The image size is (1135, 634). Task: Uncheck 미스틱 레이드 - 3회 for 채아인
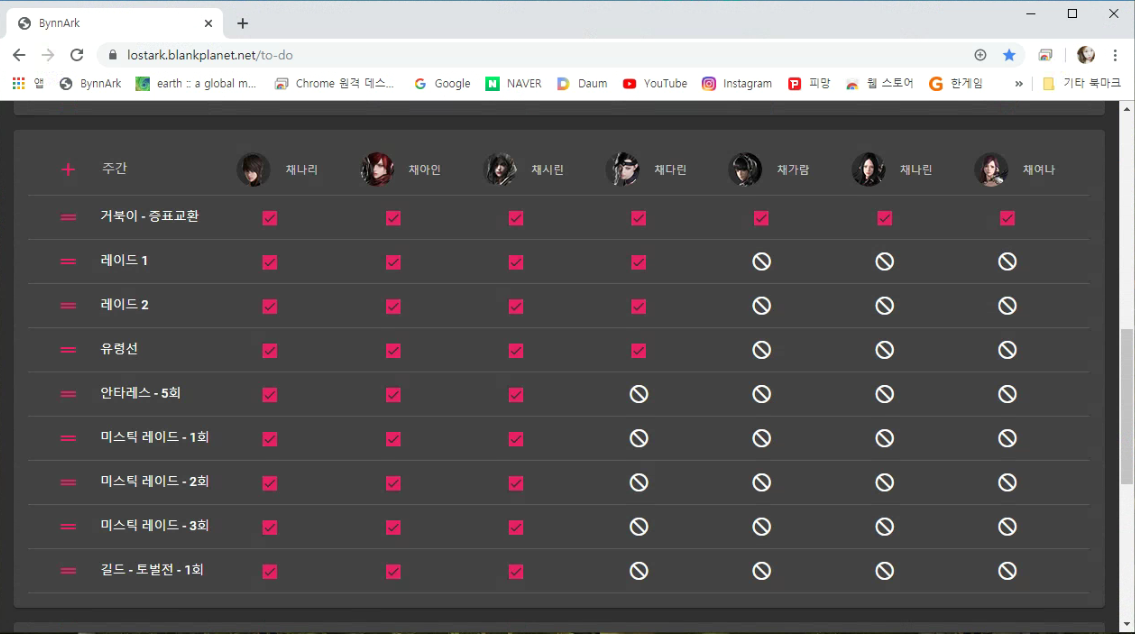[393, 527]
